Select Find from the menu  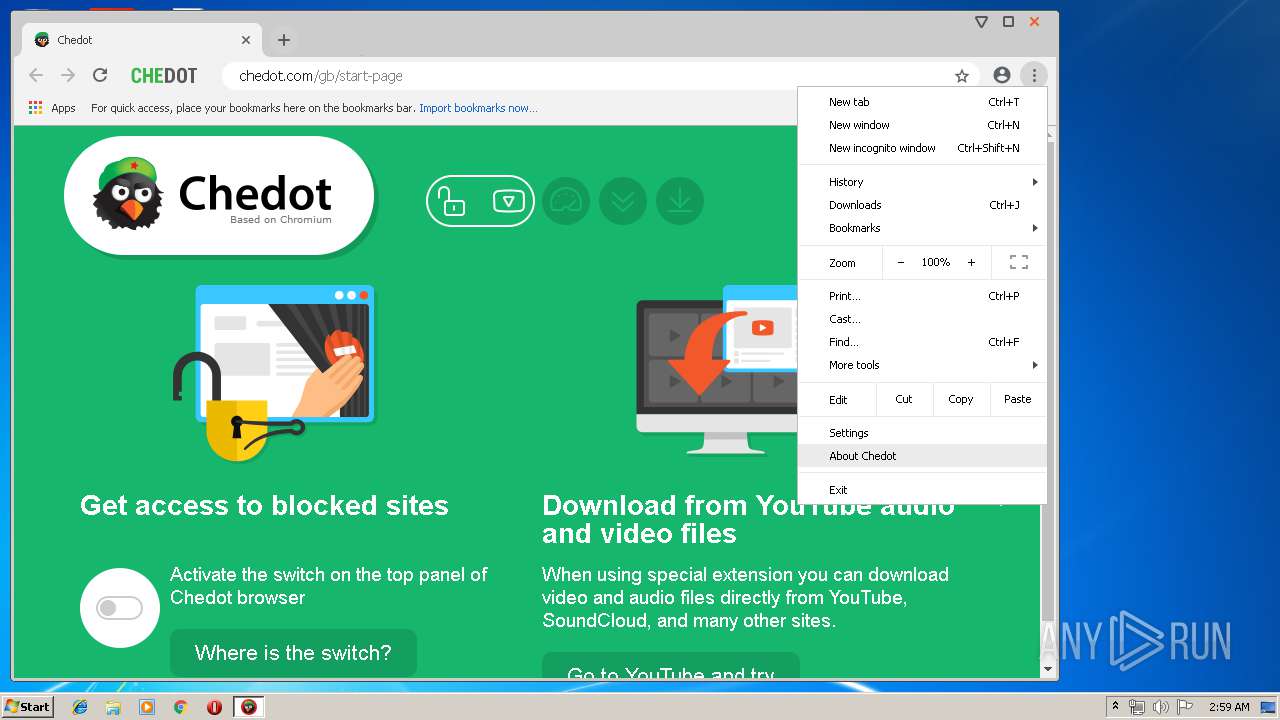point(922,342)
